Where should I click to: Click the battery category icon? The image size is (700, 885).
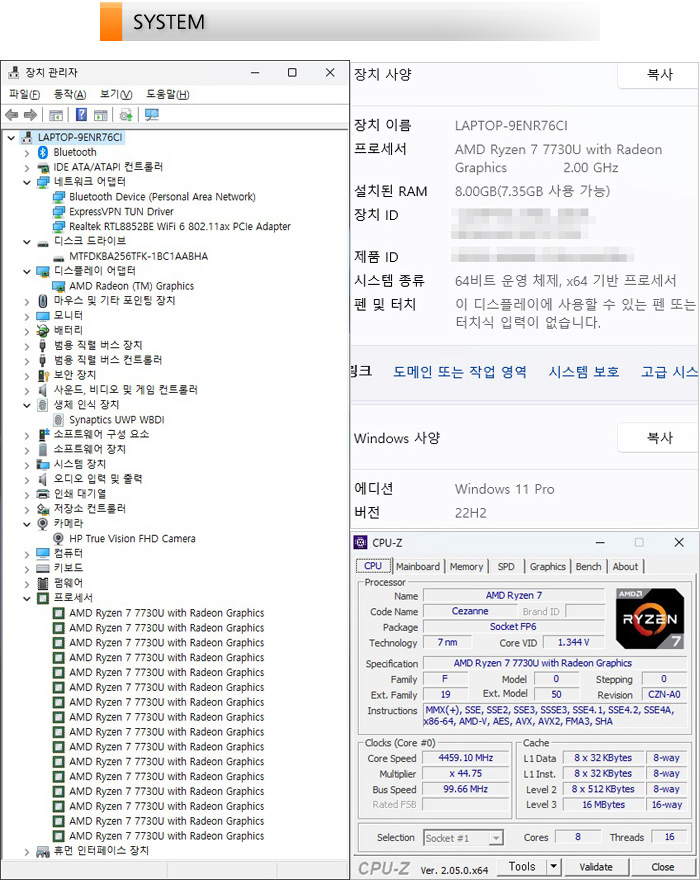(x=43, y=330)
